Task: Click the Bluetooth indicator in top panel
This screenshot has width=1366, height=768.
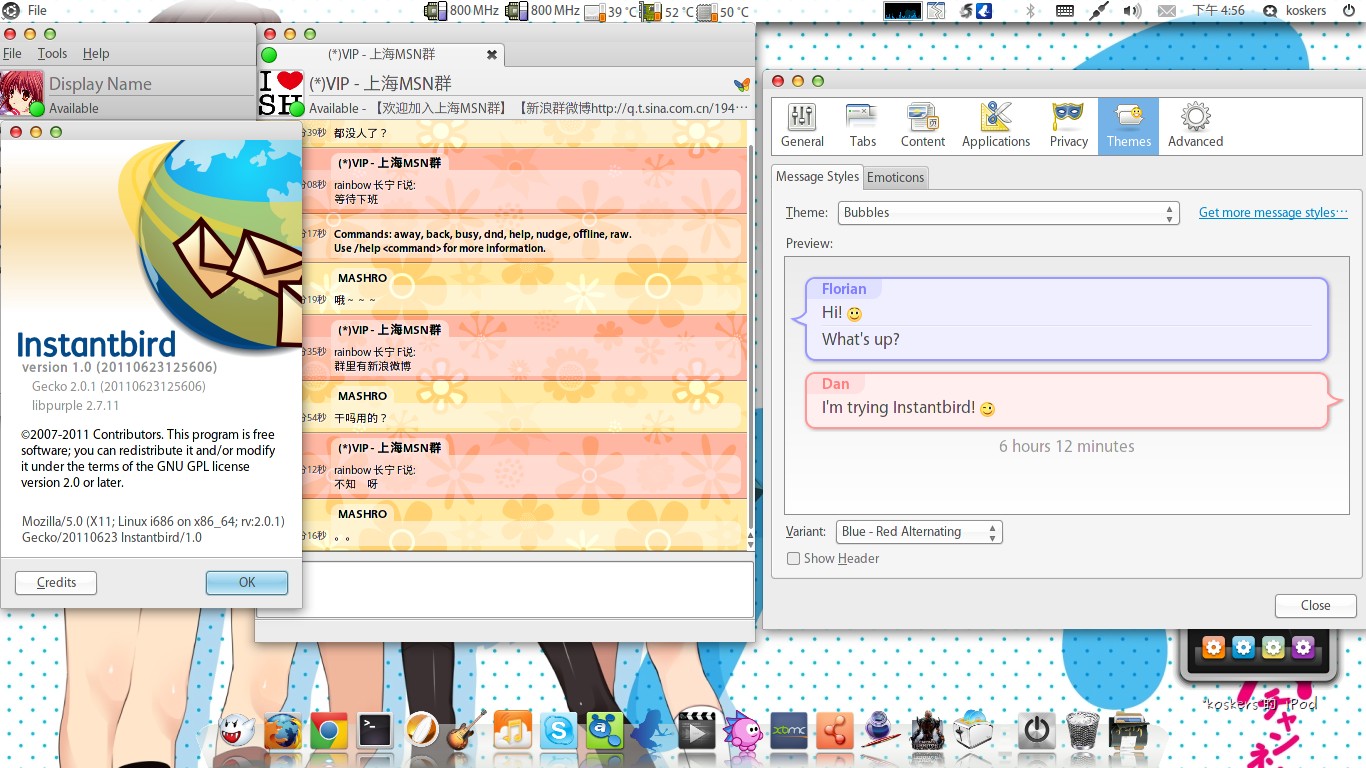Action: [1029, 11]
